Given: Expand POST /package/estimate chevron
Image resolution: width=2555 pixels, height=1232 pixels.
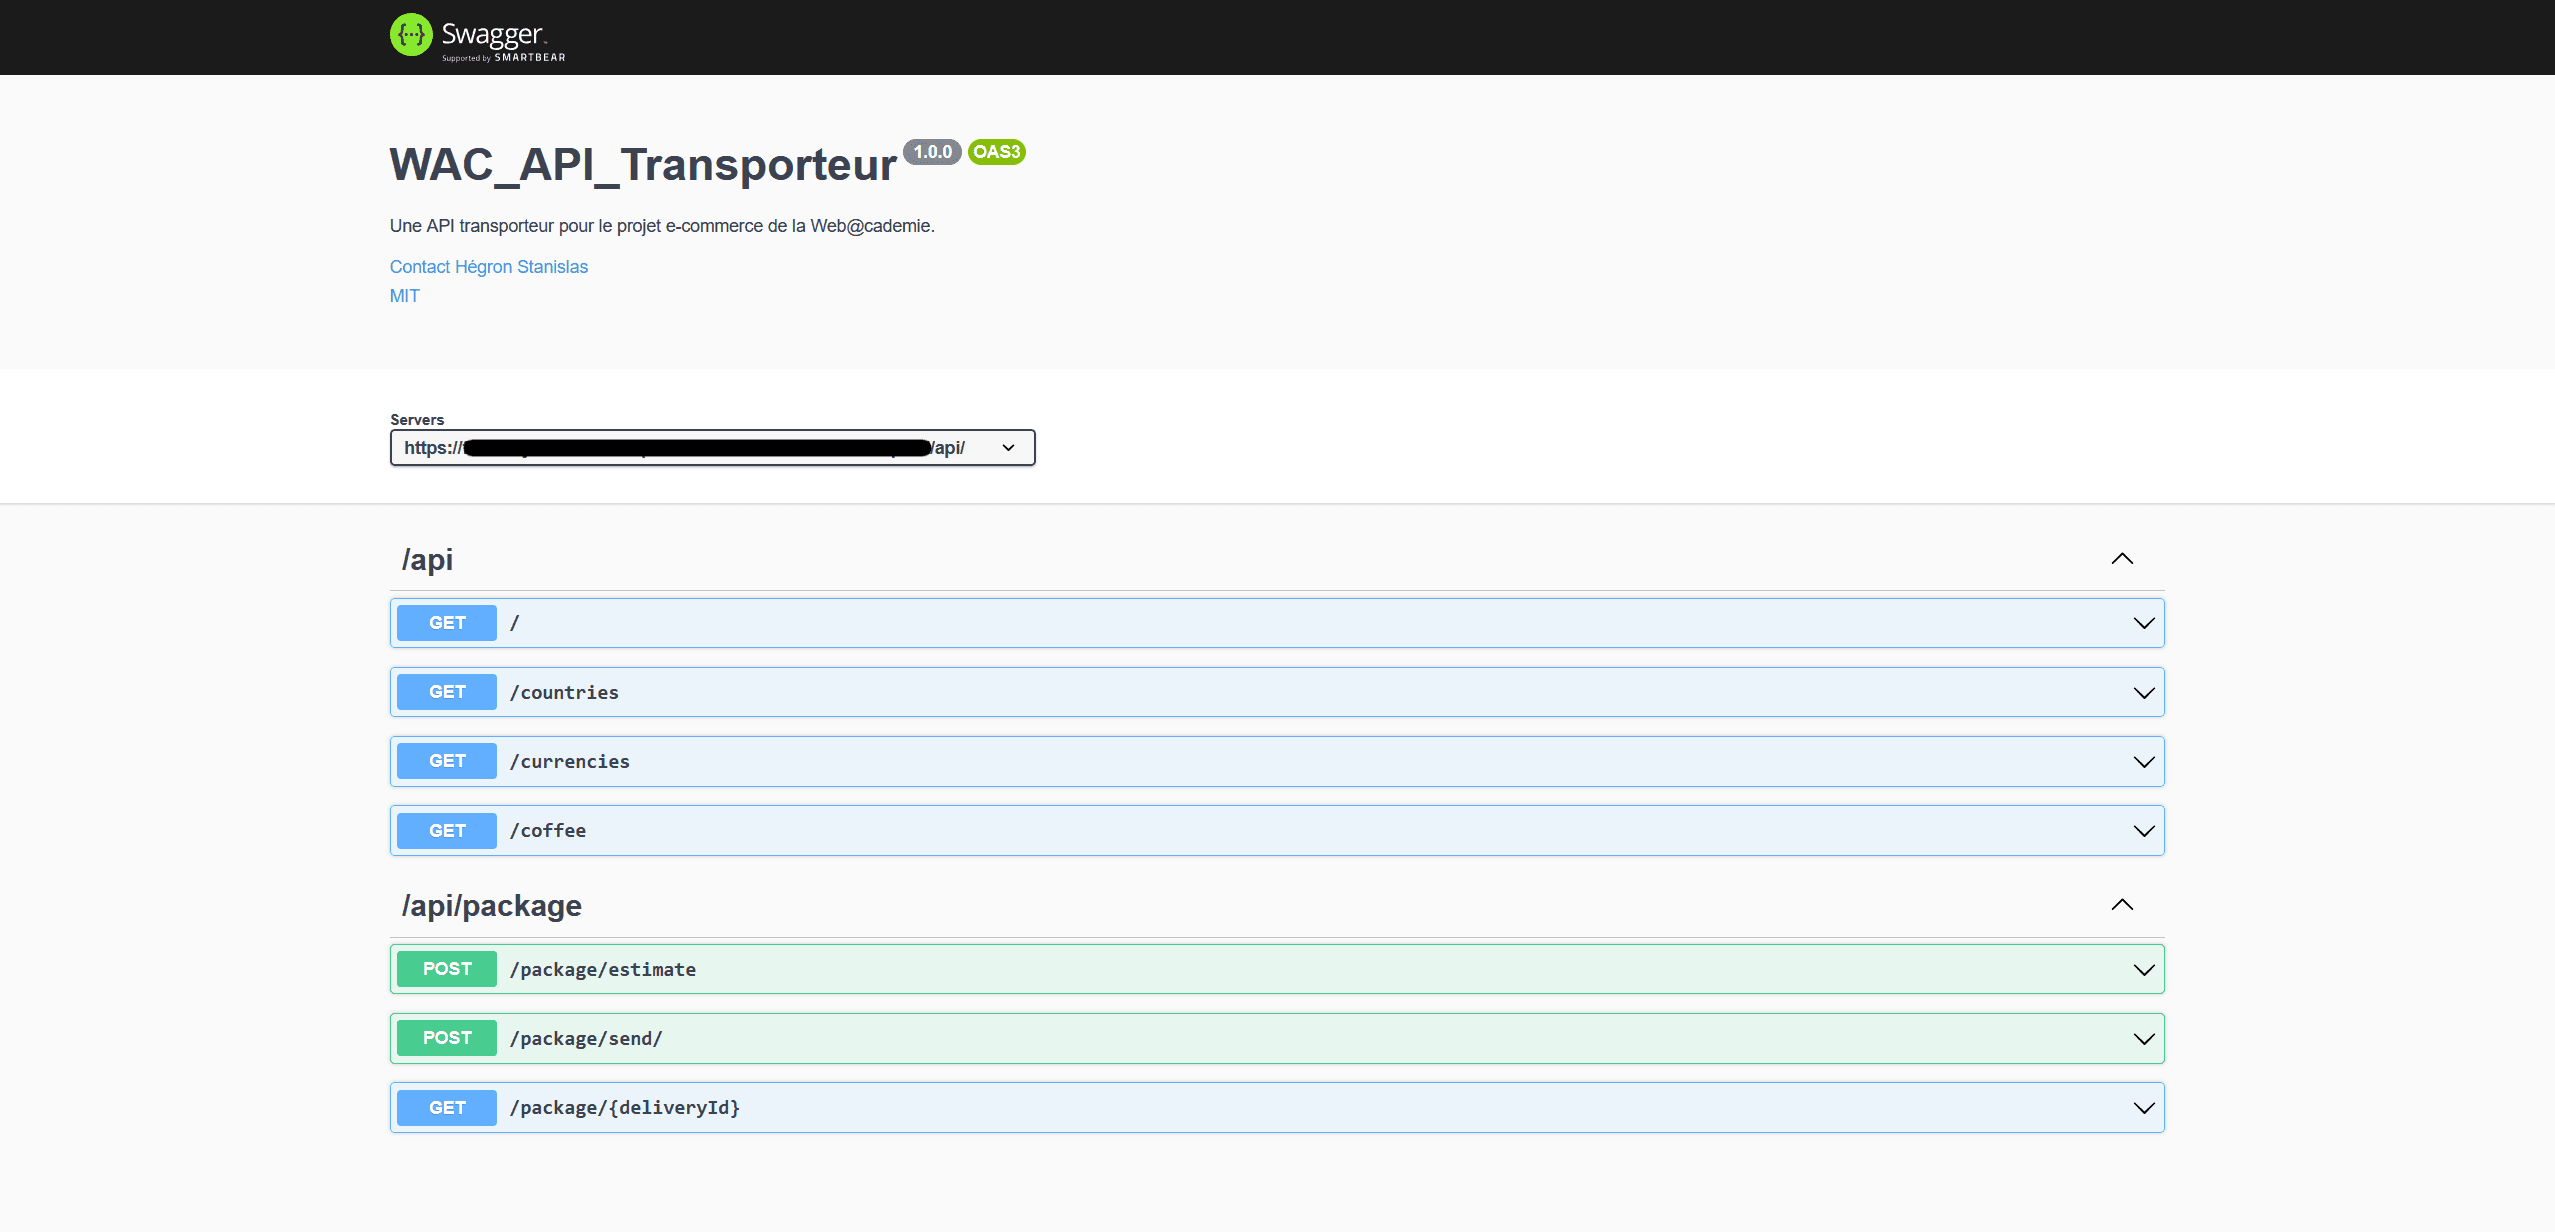Looking at the screenshot, I should point(2143,970).
